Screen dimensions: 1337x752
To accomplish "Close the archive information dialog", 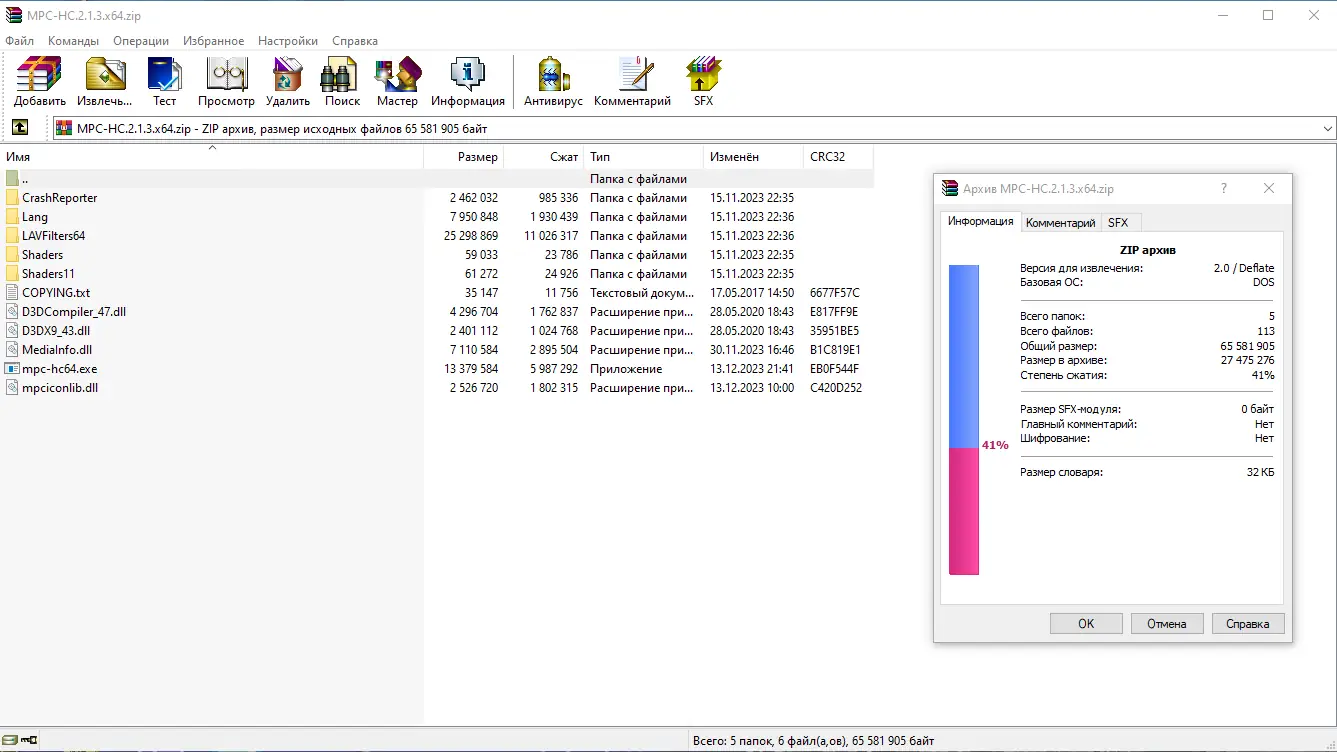I will (x=1269, y=188).
